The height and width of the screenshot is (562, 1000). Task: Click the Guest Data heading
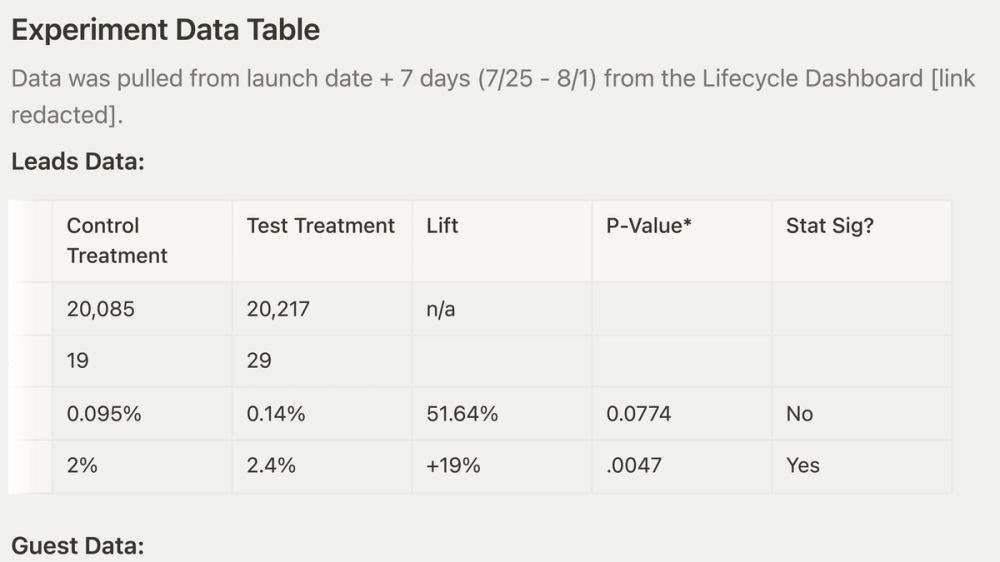[x=78, y=546]
